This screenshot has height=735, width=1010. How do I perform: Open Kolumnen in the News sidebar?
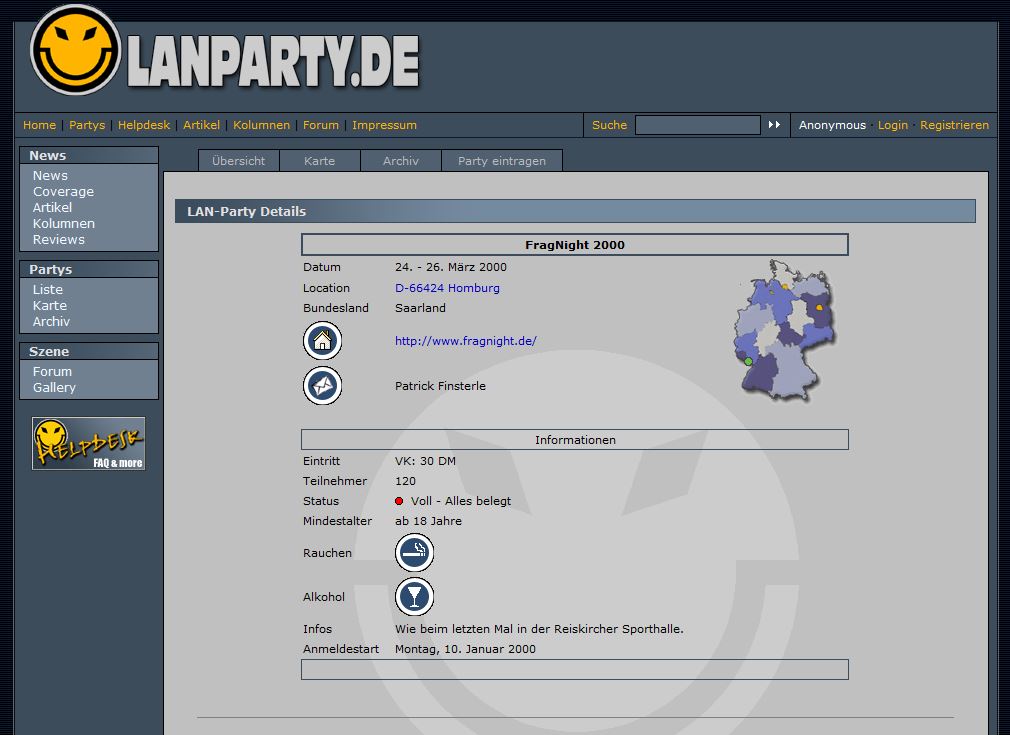(x=64, y=224)
